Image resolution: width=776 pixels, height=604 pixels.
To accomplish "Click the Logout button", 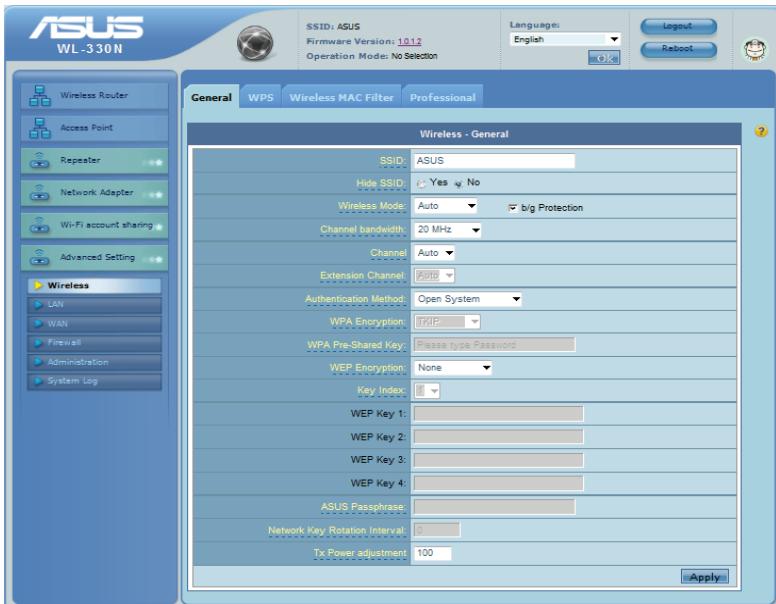I will [679, 26].
